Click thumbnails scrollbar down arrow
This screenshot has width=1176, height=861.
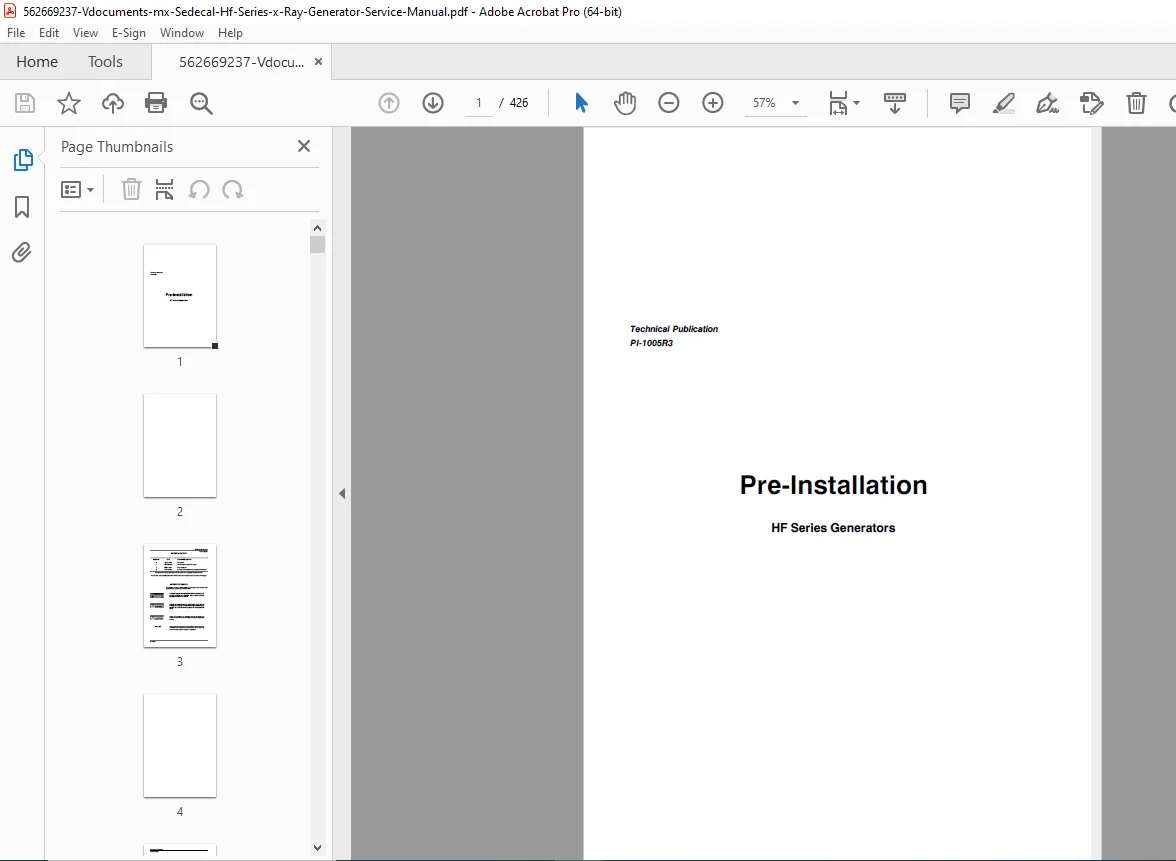[317, 848]
